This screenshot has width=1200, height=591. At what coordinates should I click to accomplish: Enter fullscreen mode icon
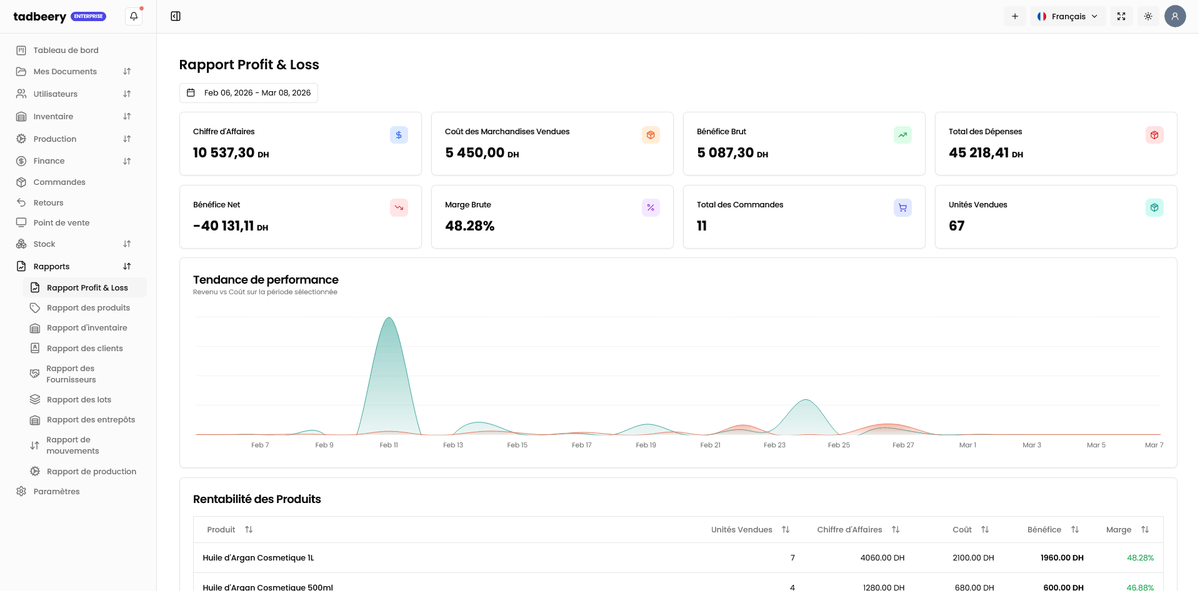(1121, 16)
